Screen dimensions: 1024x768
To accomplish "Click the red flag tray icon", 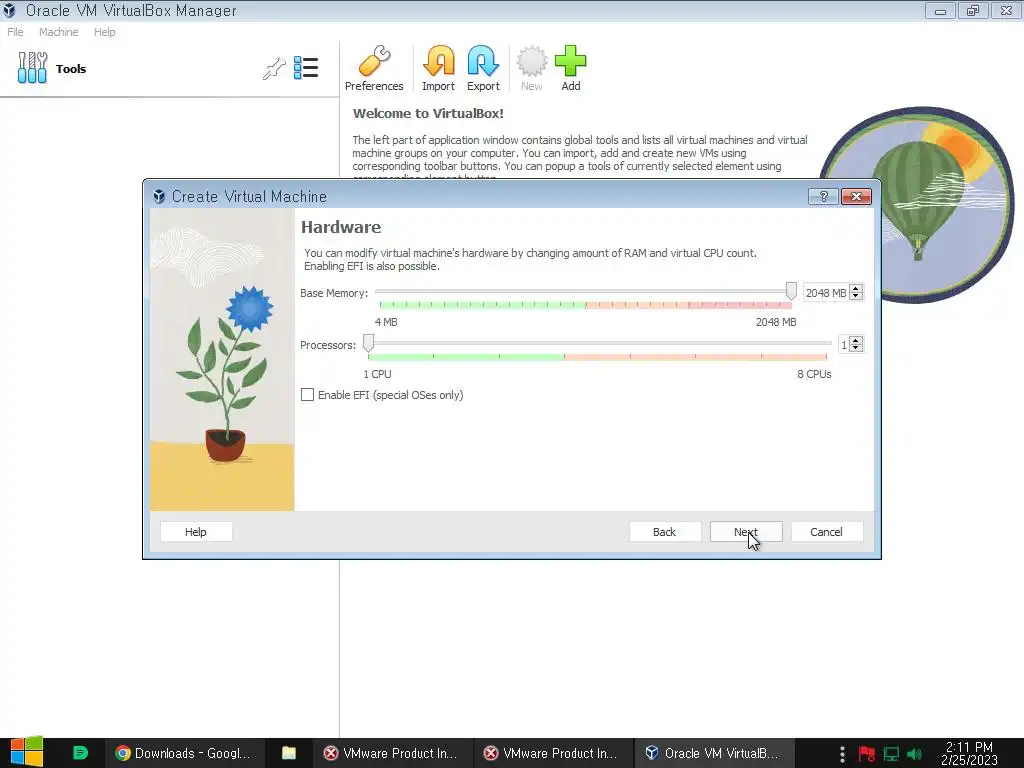I will coord(867,754).
